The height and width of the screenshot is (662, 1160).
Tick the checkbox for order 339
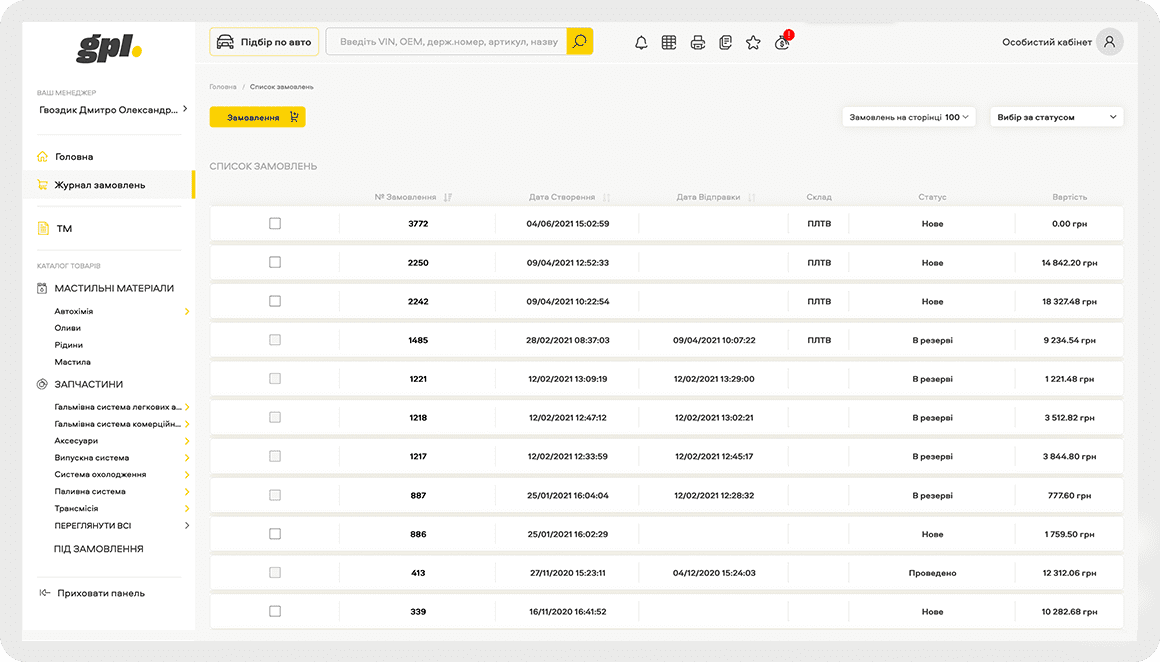click(x=275, y=611)
